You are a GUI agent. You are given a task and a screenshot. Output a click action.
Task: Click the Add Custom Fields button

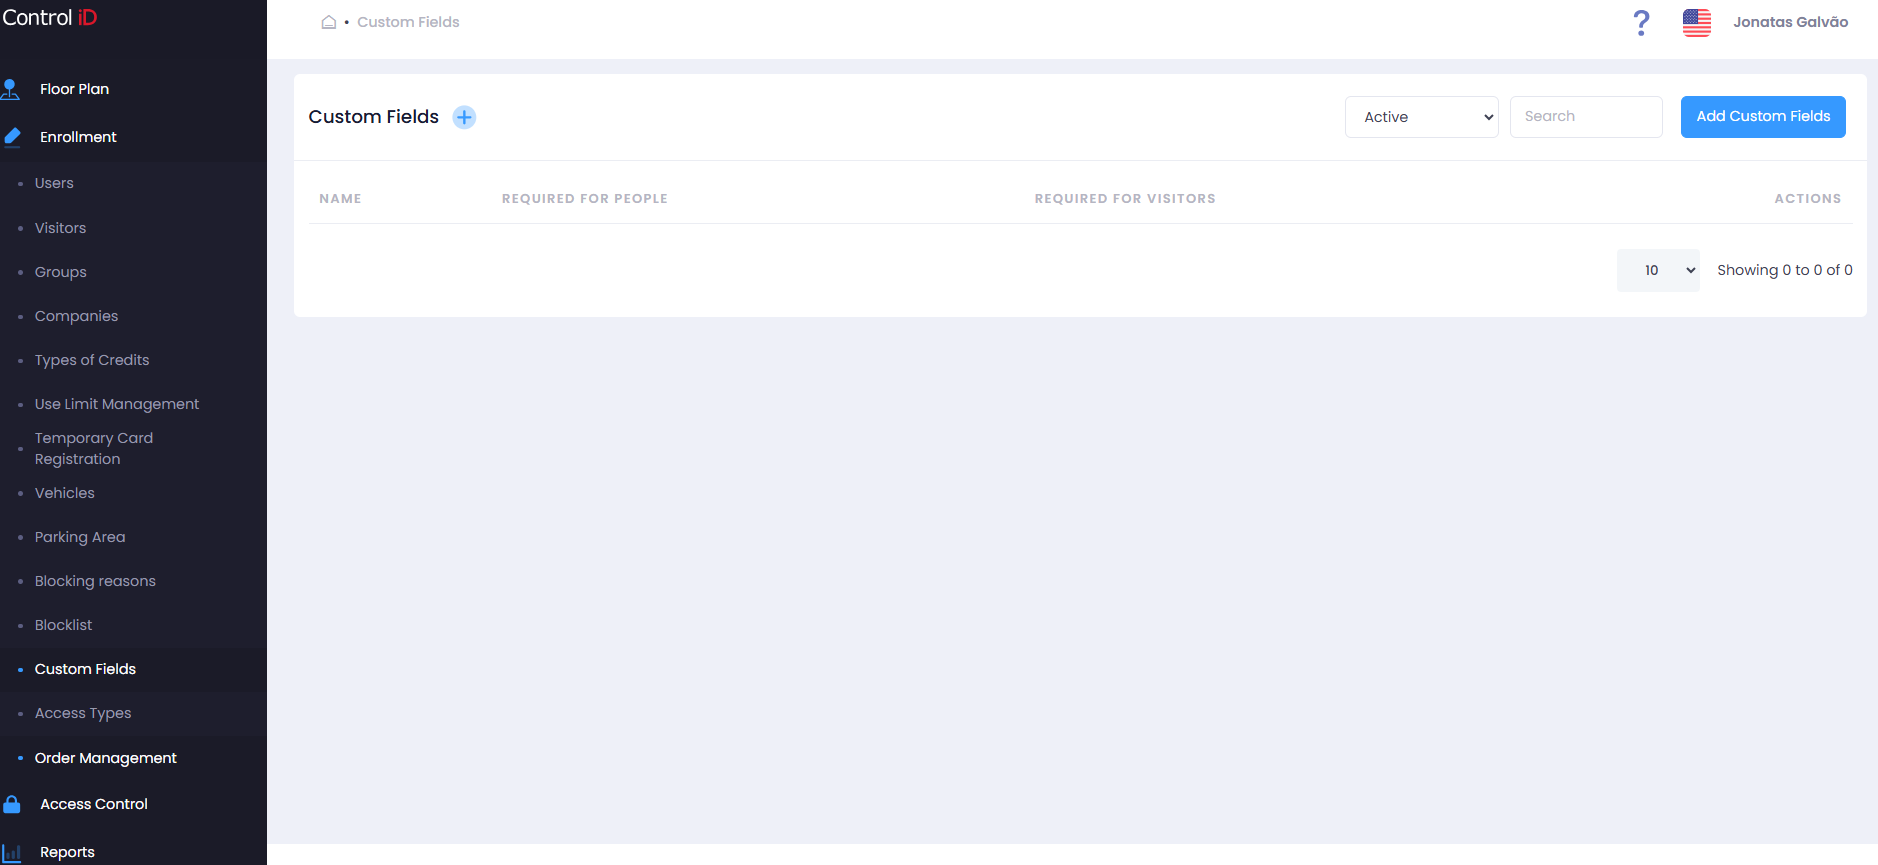(1763, 117)
